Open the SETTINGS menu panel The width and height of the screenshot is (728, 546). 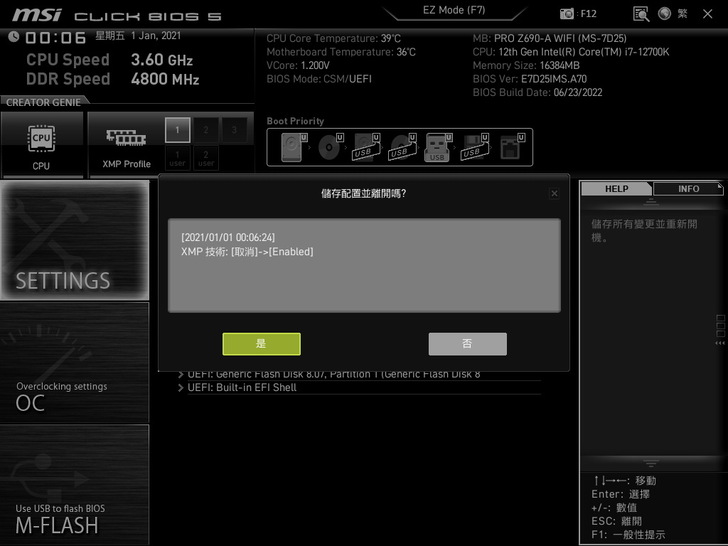[x=74, y=240]
